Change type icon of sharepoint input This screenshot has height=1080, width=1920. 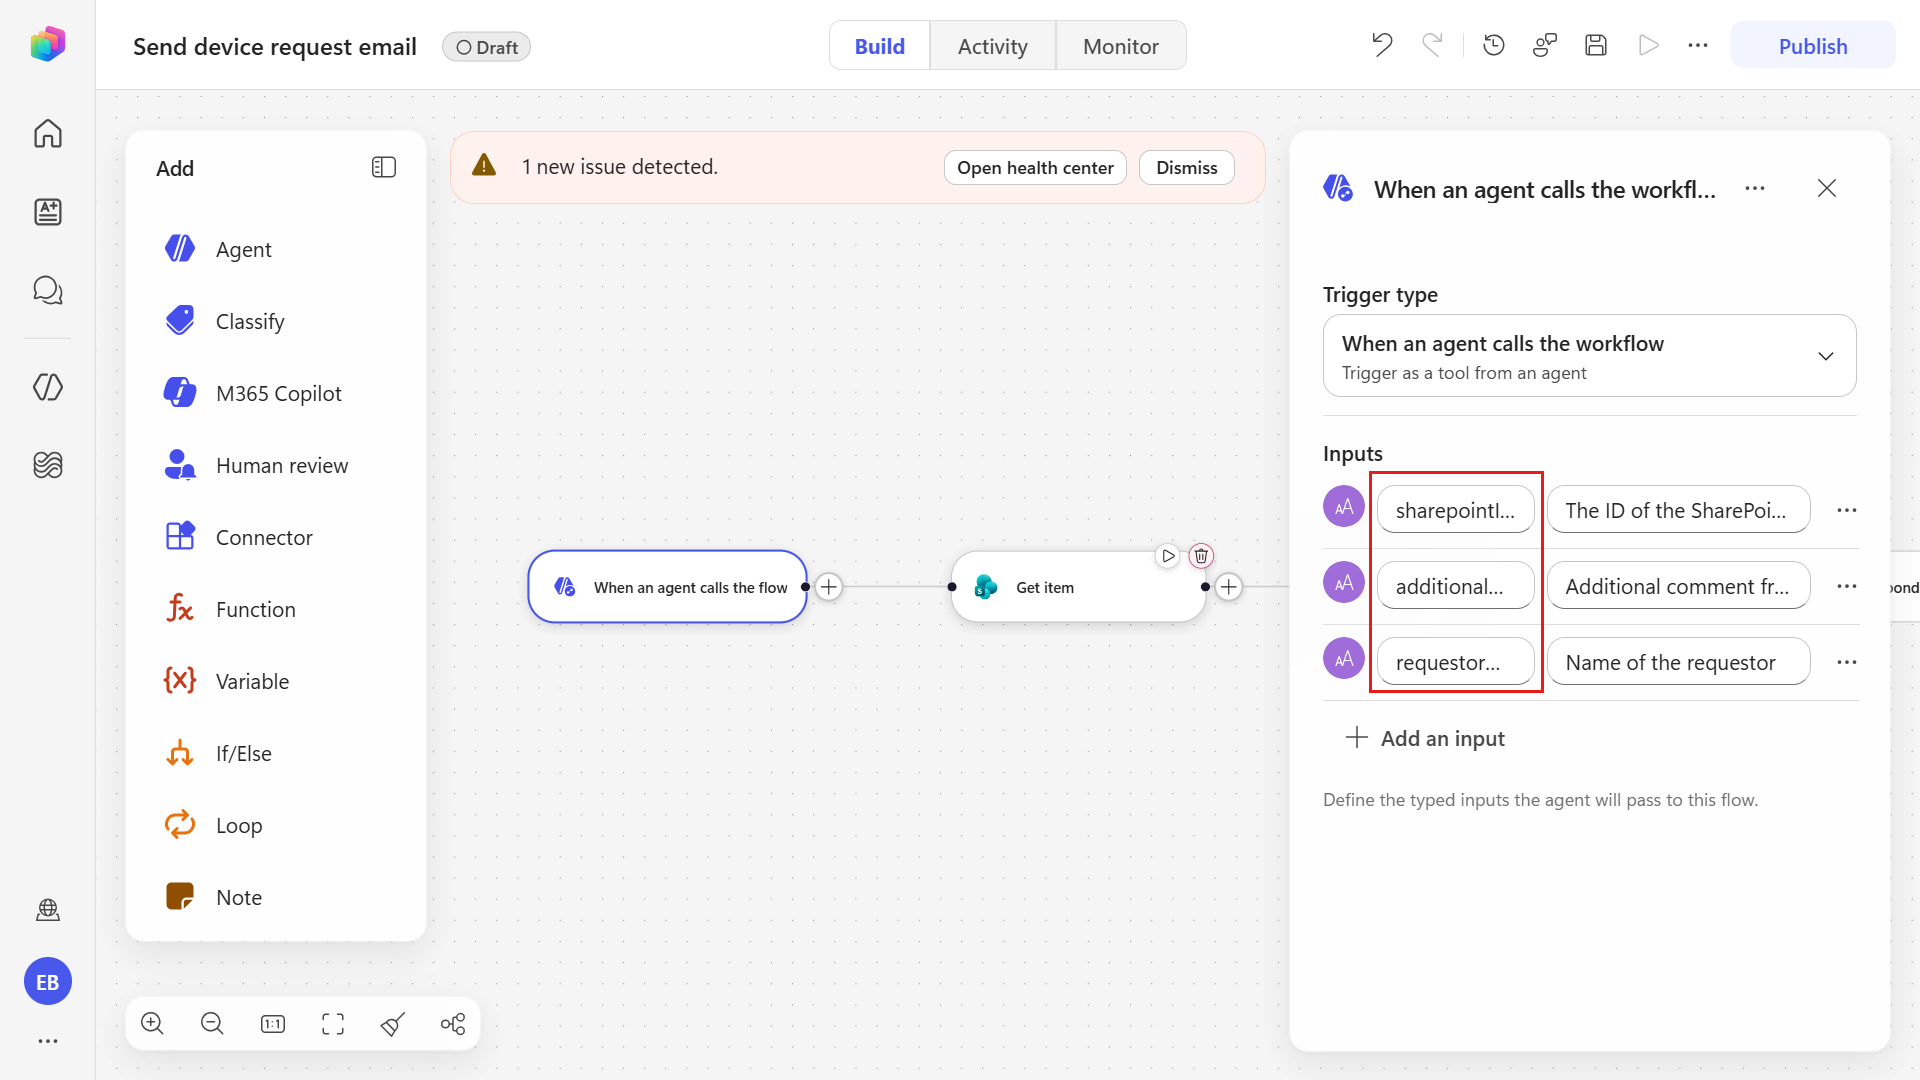[1344, 507]
